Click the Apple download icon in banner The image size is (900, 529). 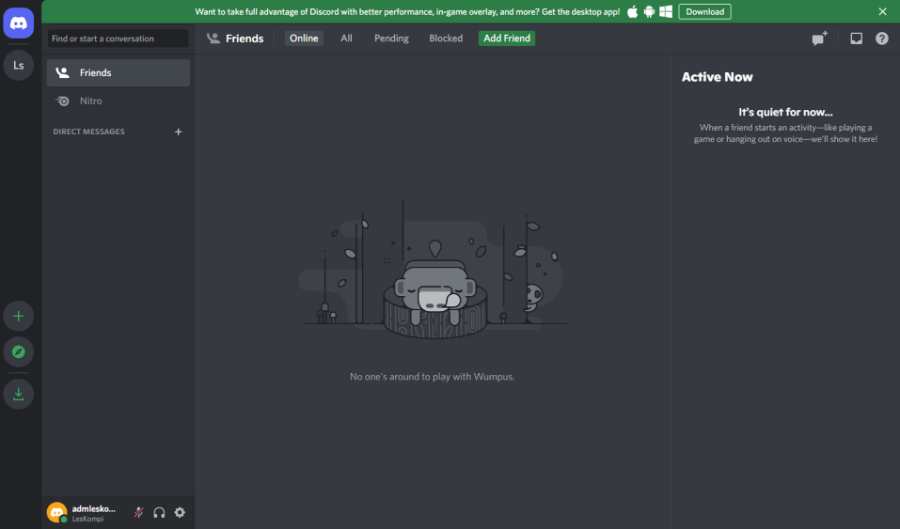pos(632,12)
